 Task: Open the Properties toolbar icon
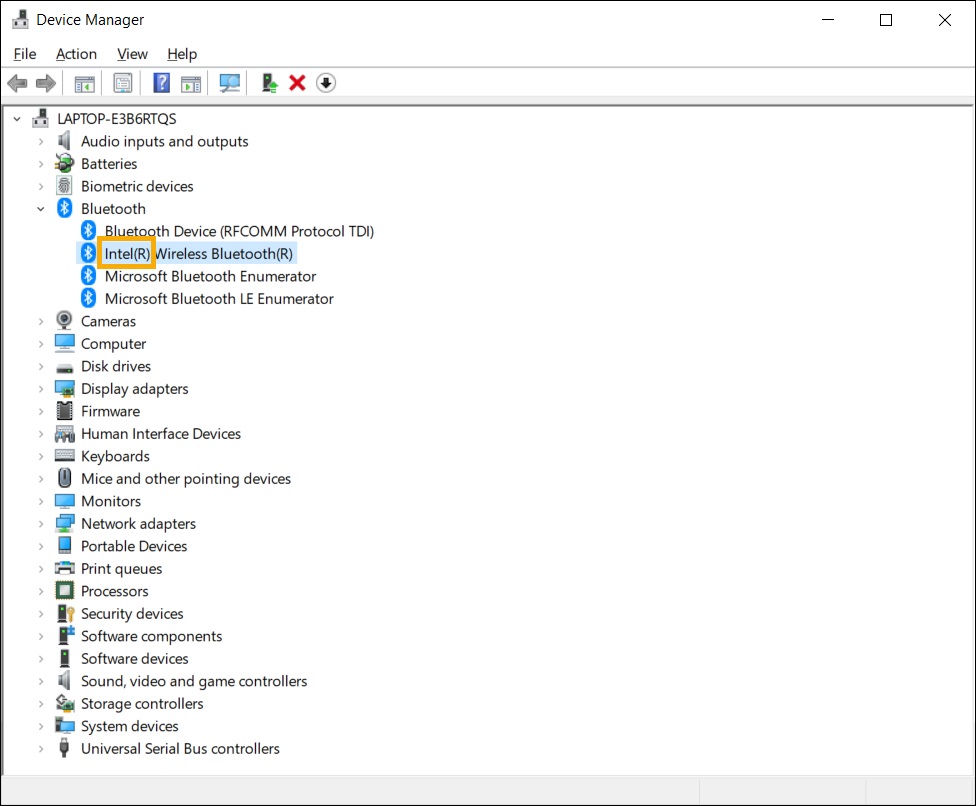(x=123, y=83)
